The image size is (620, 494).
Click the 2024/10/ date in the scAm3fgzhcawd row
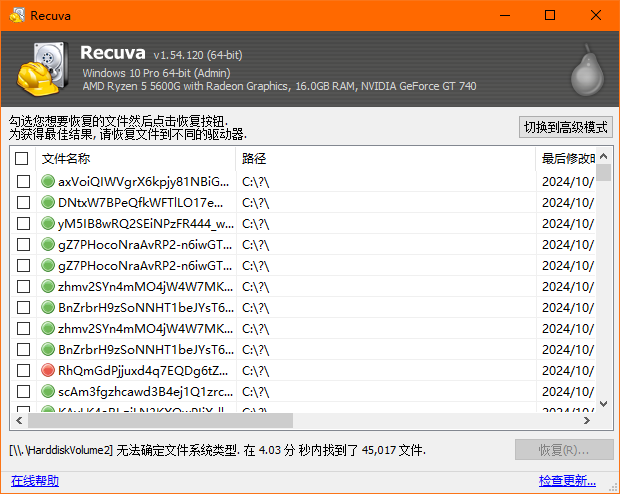pyautogui.click(x=568, y=392)
